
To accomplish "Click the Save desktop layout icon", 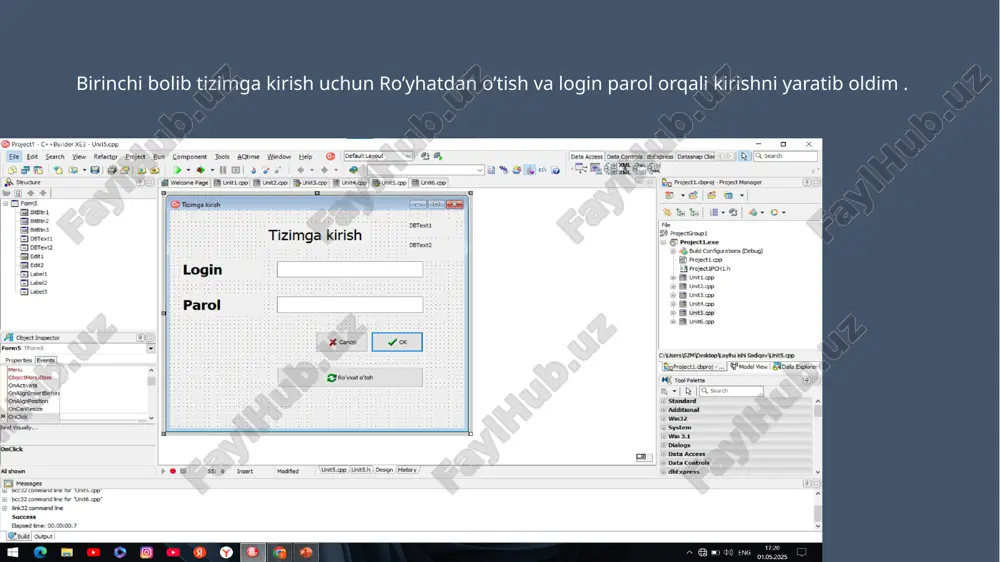I will pos(425,156).
